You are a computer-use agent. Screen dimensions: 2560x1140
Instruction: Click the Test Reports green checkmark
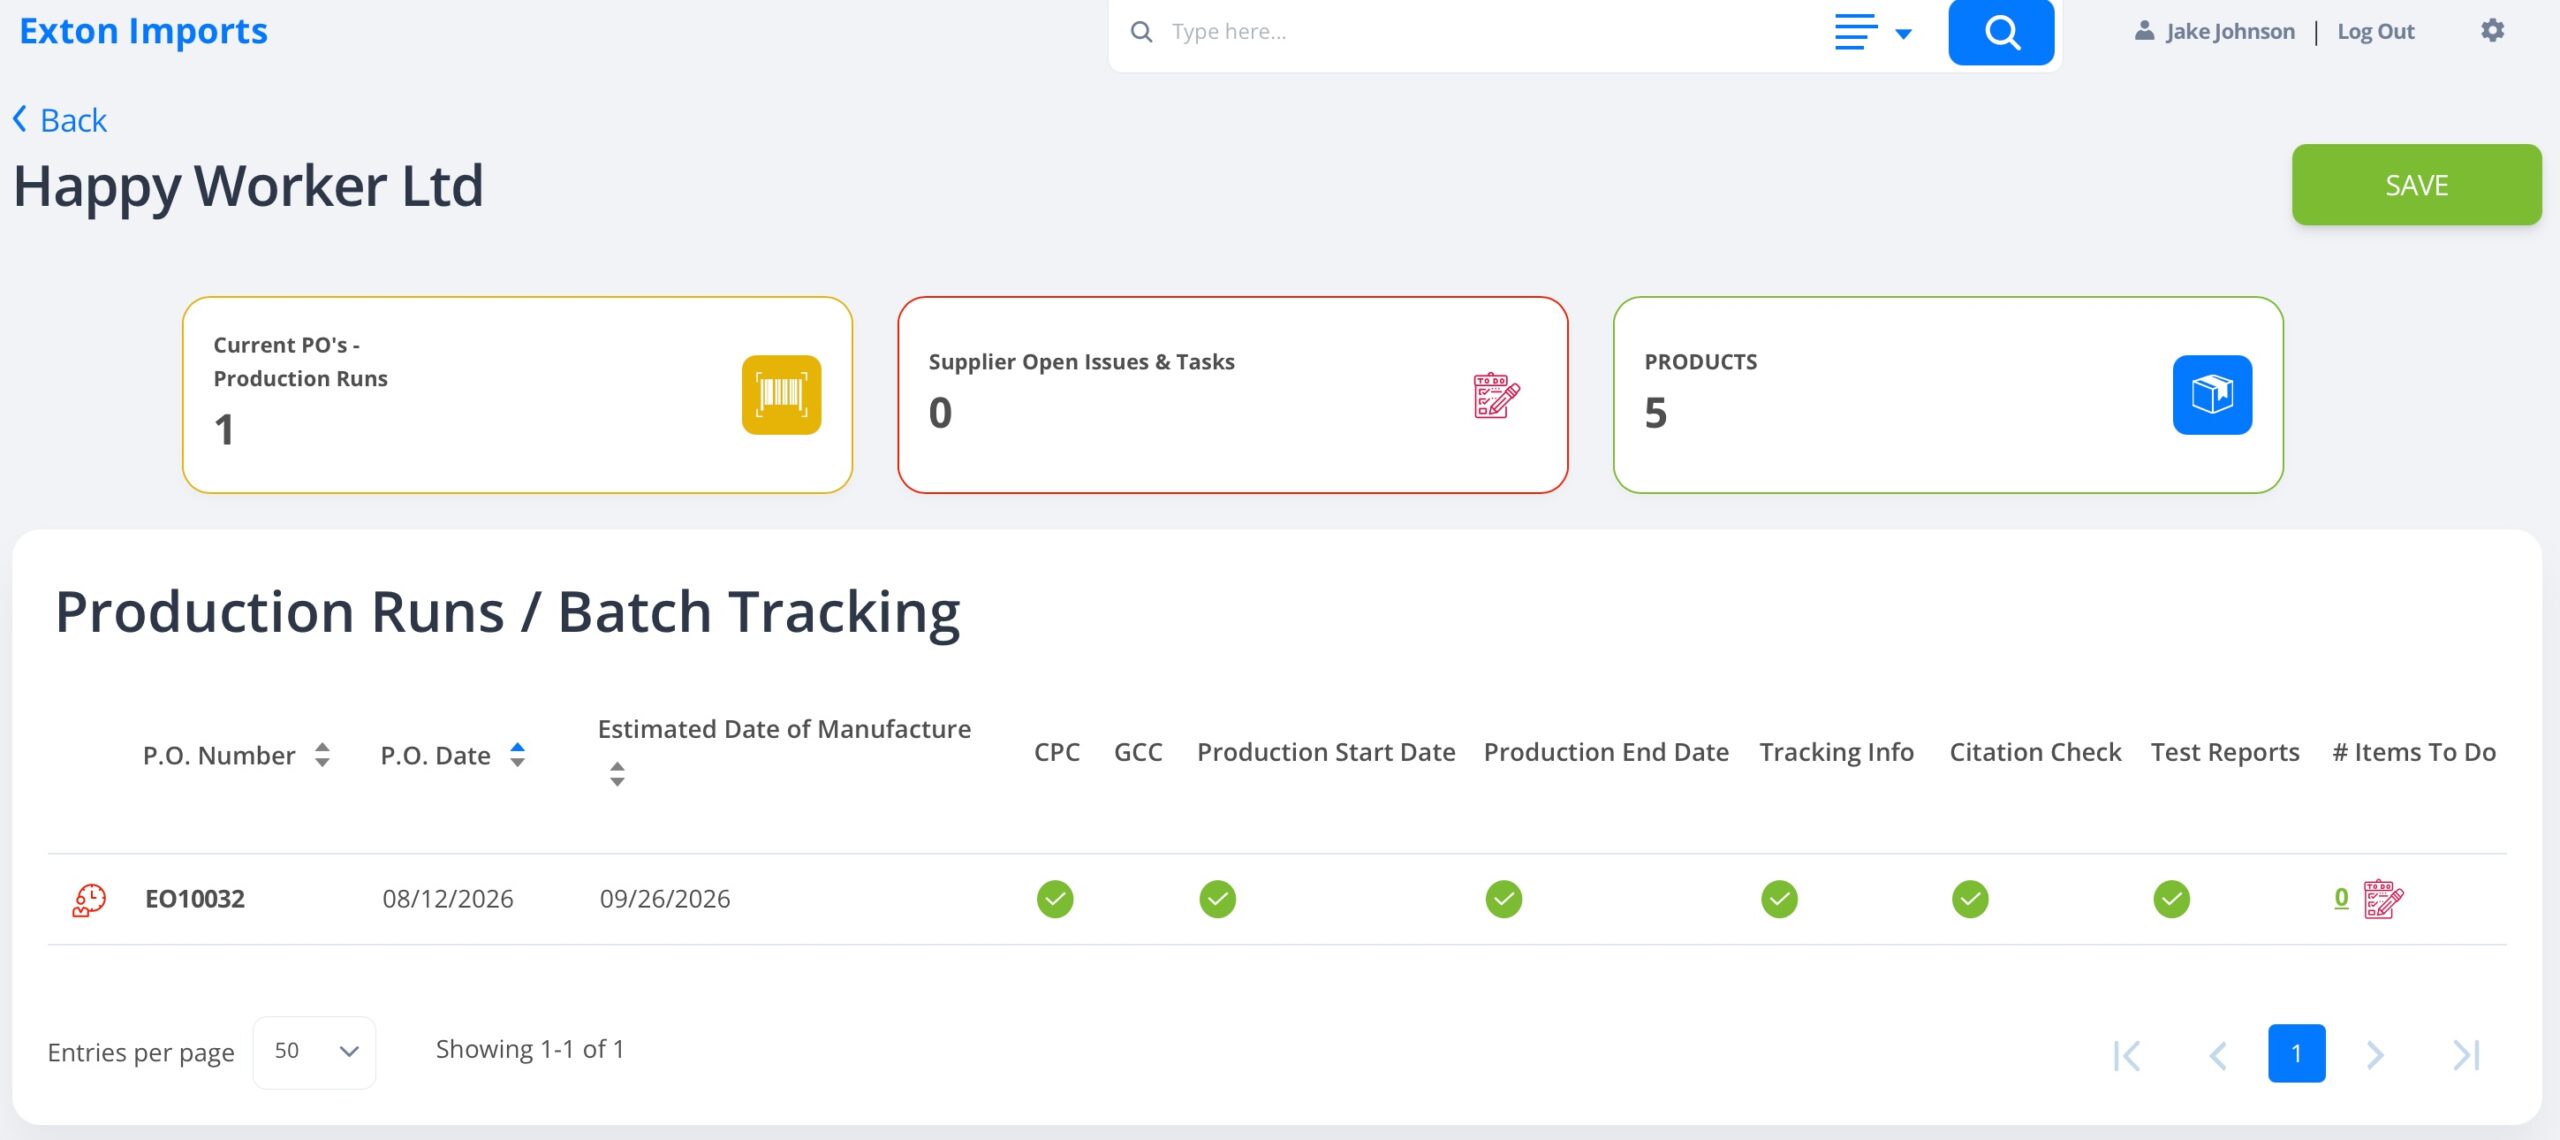pyautogui.click(x=2171, y=899)
